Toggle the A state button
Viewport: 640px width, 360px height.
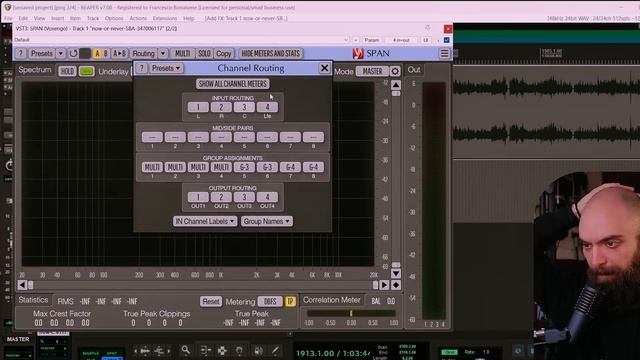pyautogui.click(x=97, y=53)
